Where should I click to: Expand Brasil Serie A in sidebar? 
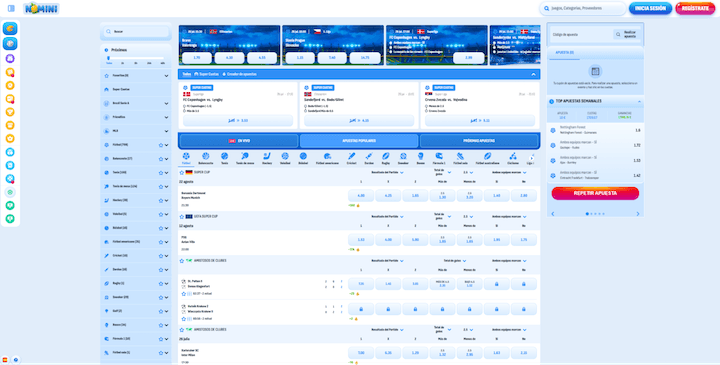coord(166,103)
